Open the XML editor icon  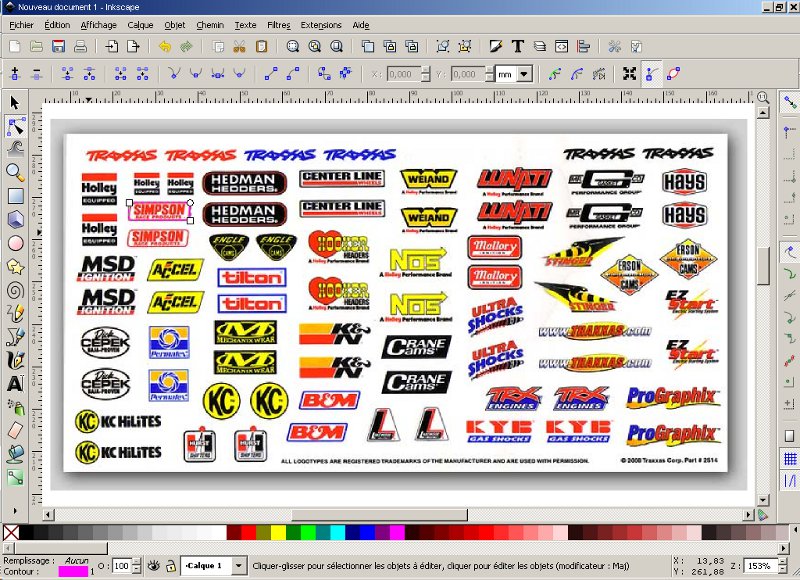(562, 47)
